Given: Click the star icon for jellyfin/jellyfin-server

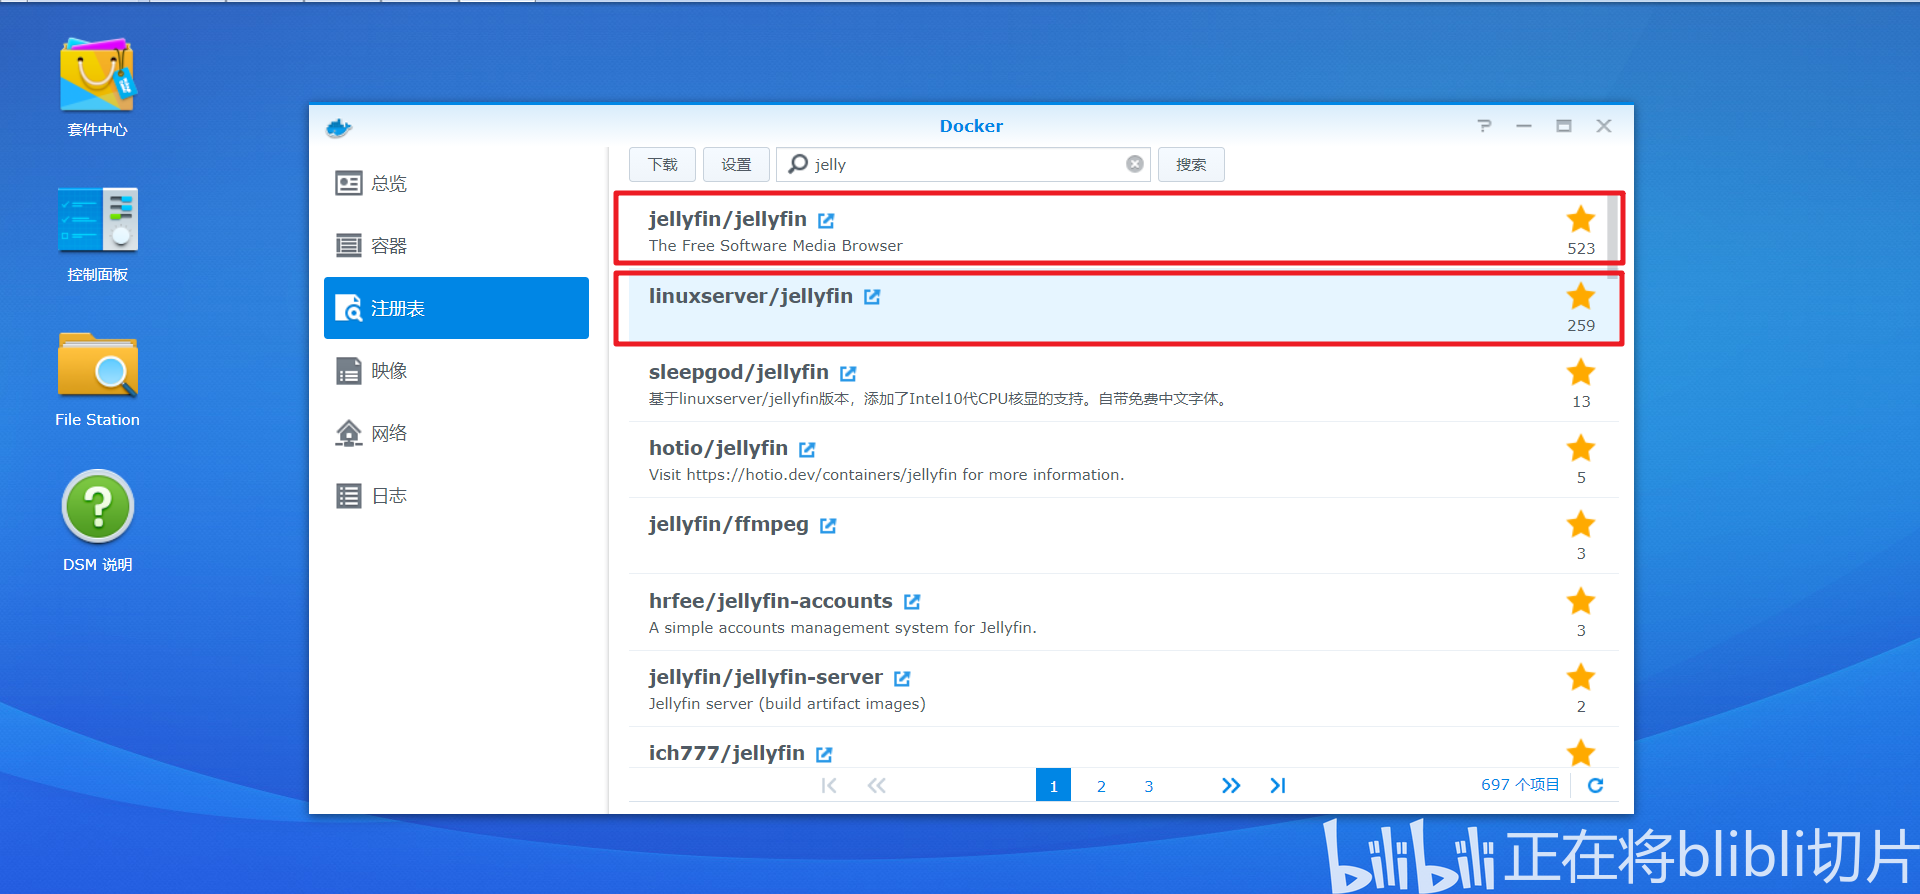Looking at the screenshot, I should 1581,677.
